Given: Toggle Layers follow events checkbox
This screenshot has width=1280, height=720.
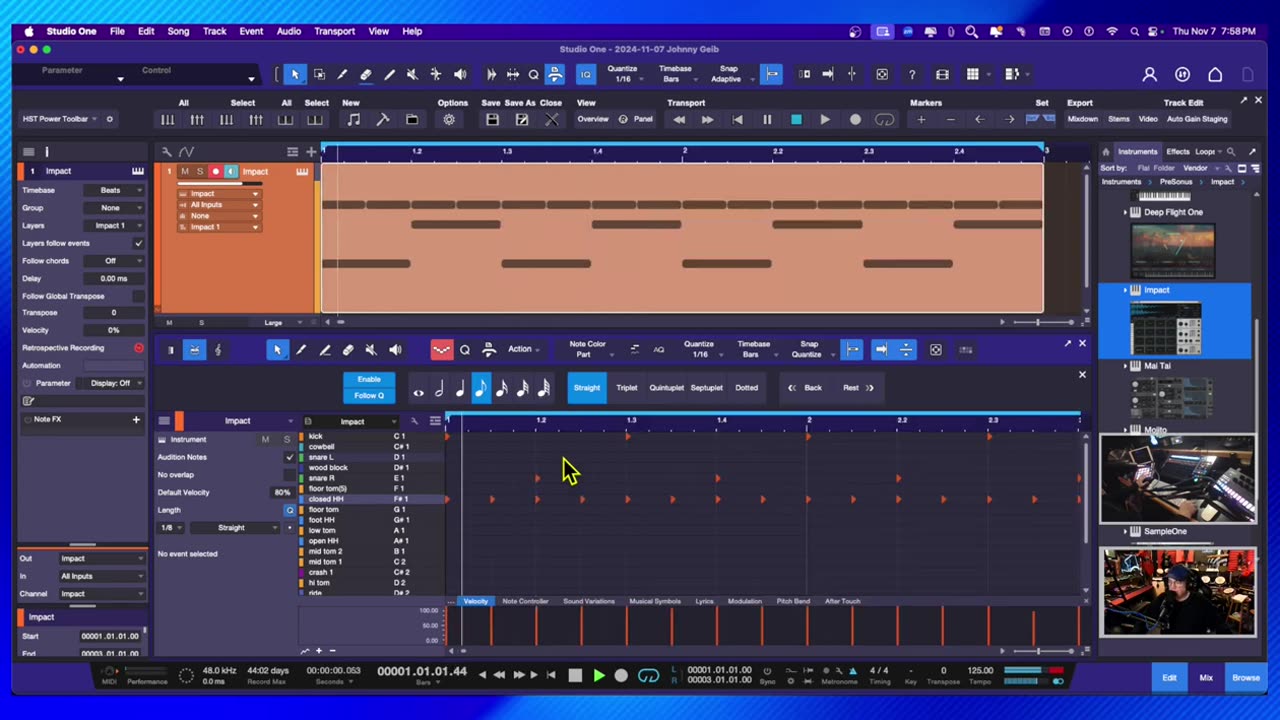Looking at the screenshot, I should click(138, 243).
